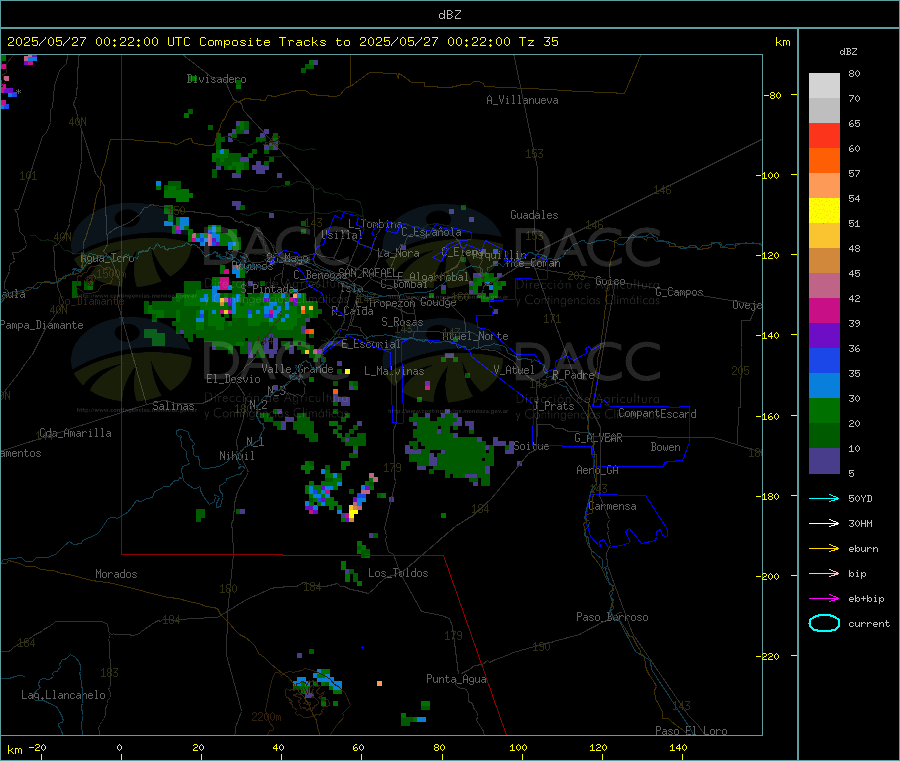Click the yellow 51 dBZ legend color
This screenshot has height=761, width=900.
pyautogui.click(x=824, y=211)
